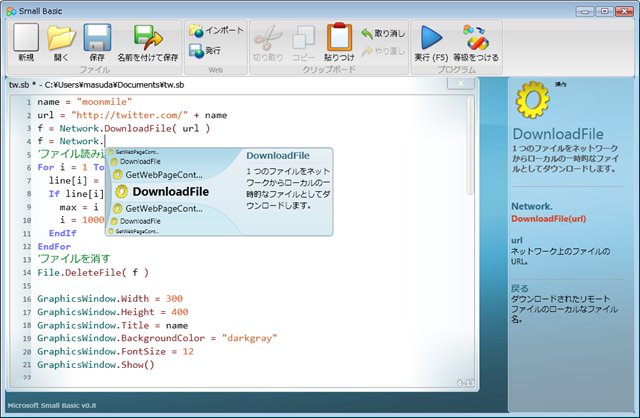Viewport: 640px width, 418px height.
Task: Redo with the やり直し button
Action: tap(384, 50)
